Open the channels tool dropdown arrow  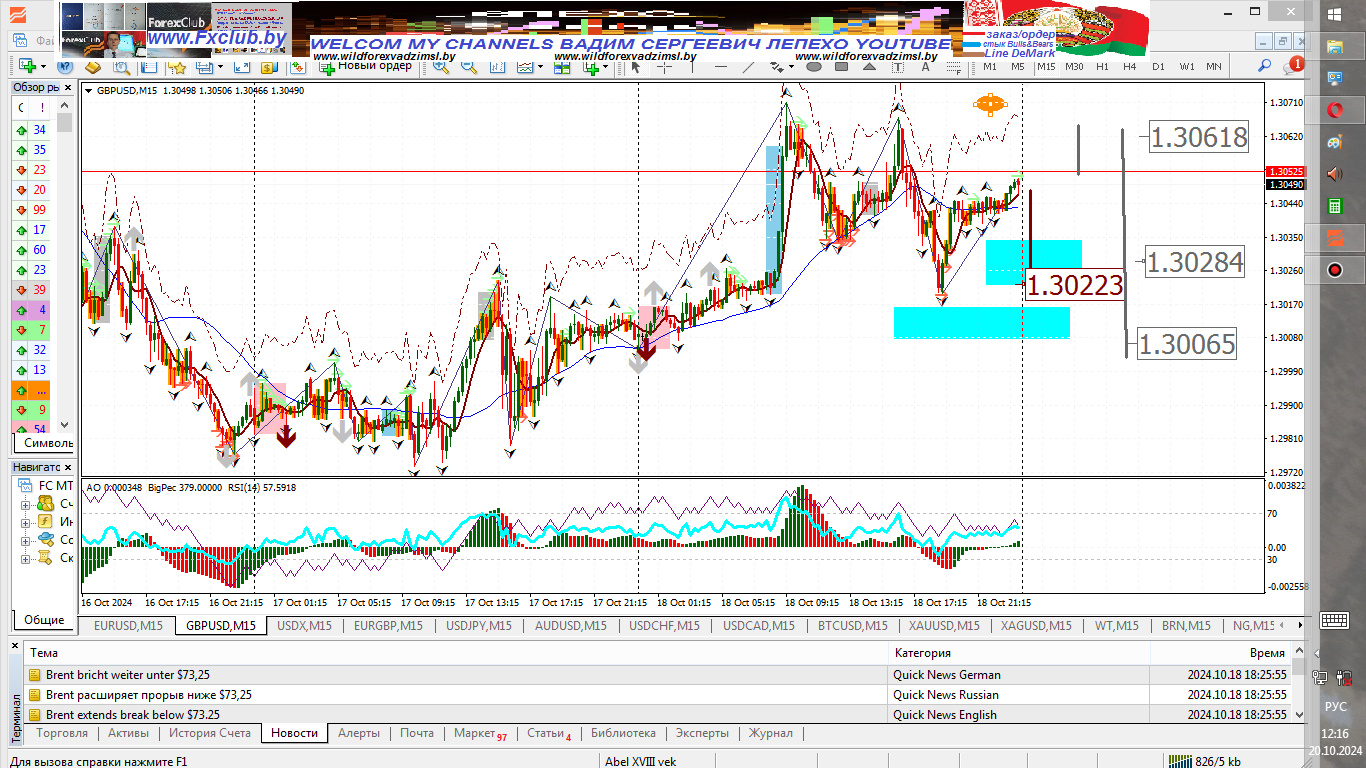click(791, 67)
